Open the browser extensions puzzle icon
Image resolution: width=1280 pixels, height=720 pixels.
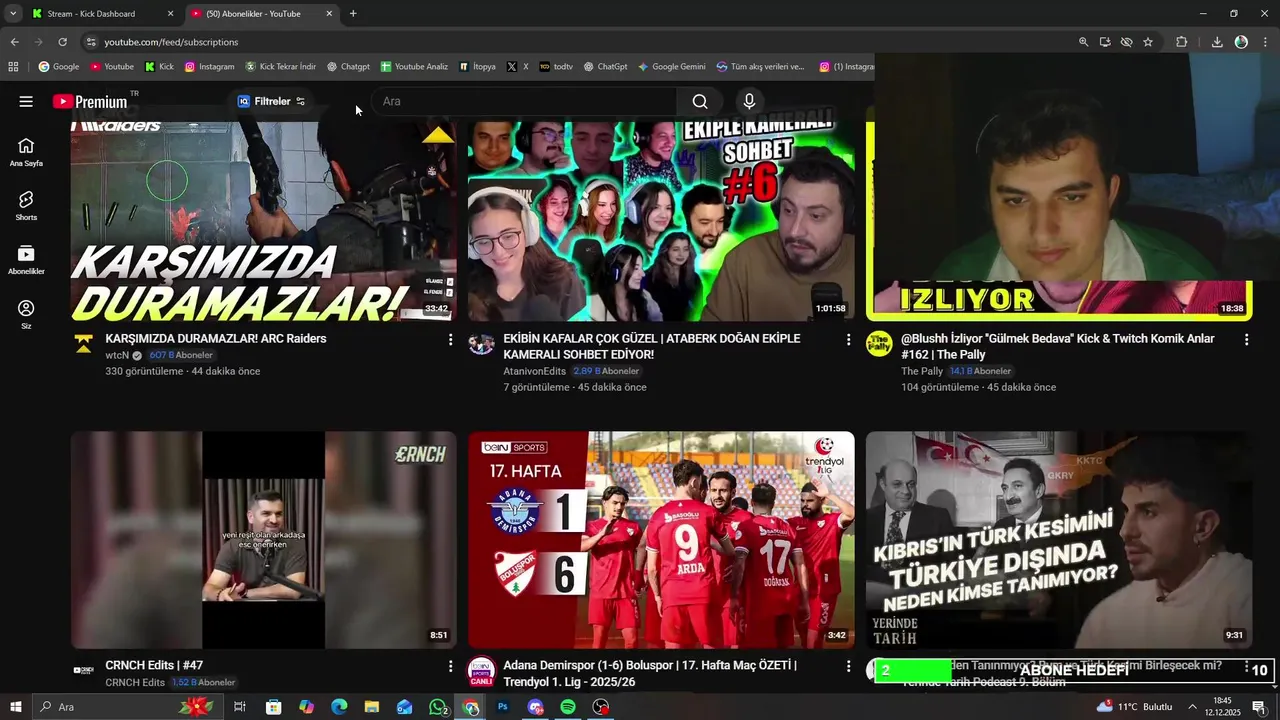click(1181, 42)
